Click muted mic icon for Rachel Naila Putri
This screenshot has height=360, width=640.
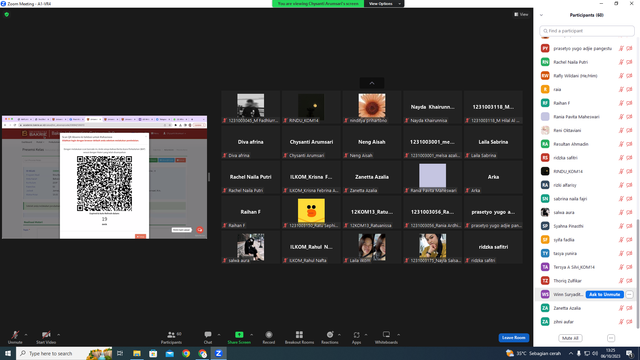(621, 62)
